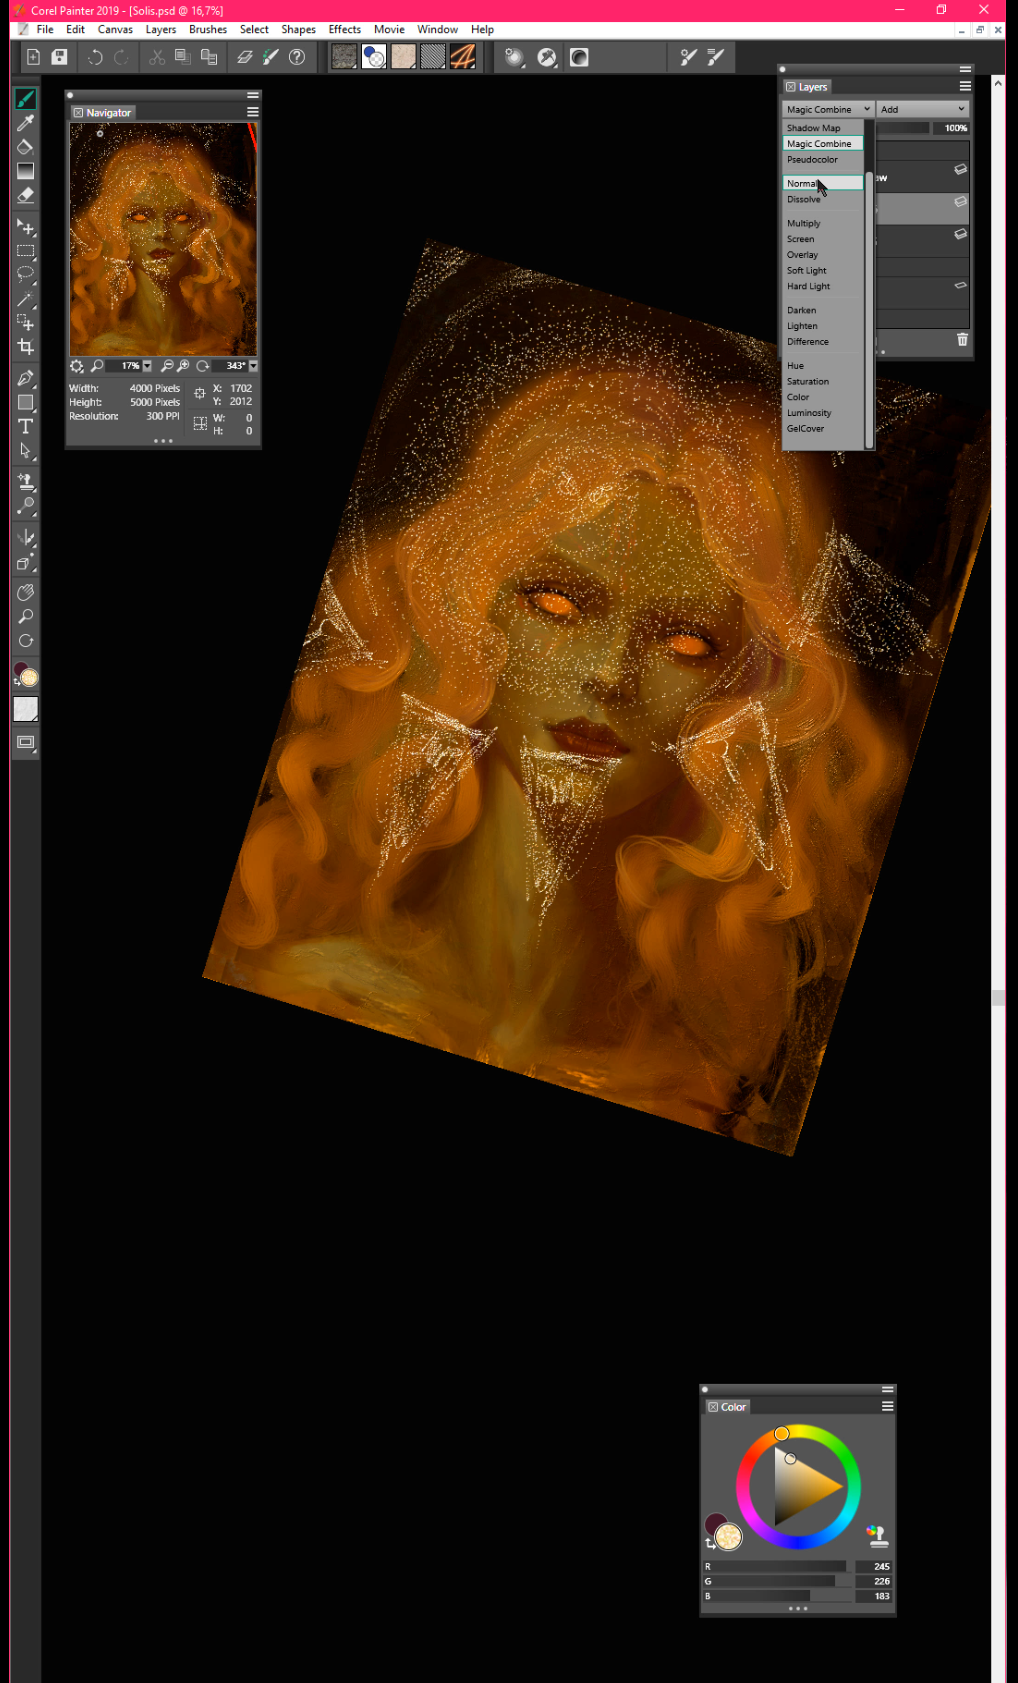
Task: Click the Save icon in toolbar
Action: pyautogui.click(x=60, y=57)
